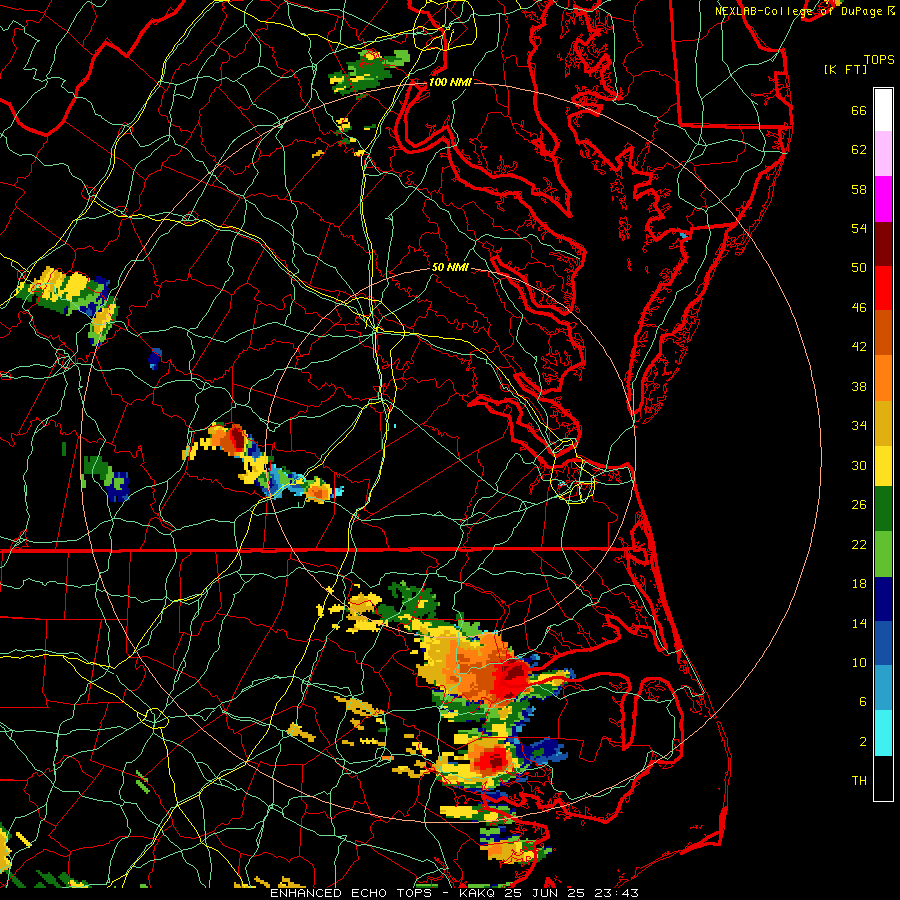Click the '54' legend value

coord(859,228)
